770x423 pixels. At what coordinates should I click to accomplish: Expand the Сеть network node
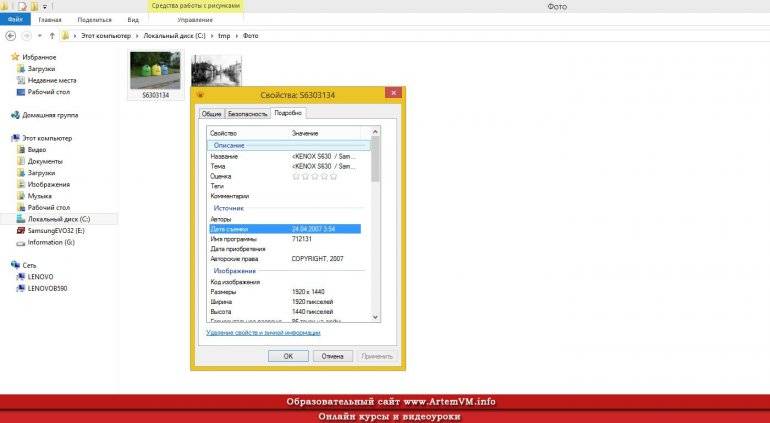tap(6, 265)
